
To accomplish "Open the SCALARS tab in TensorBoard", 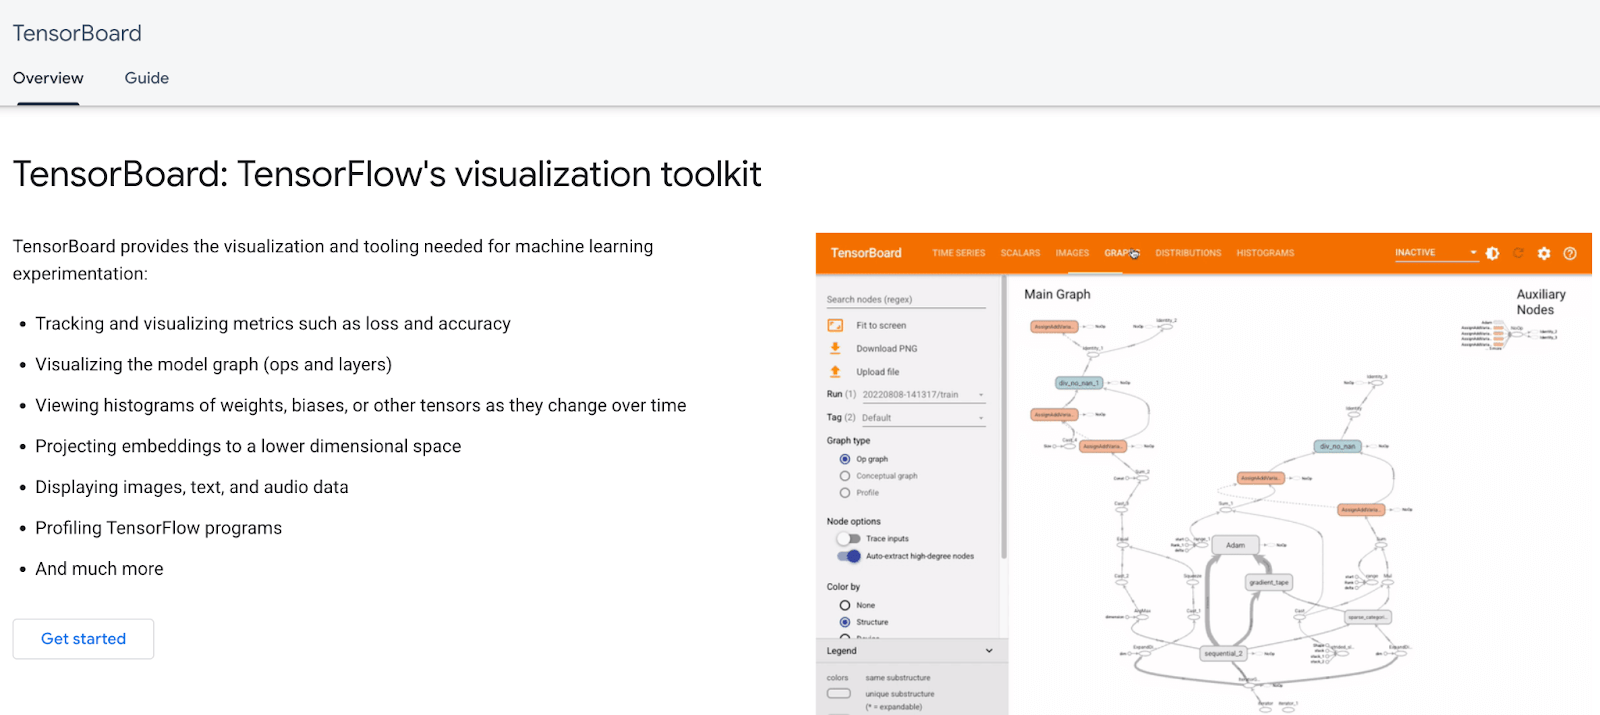I will [1020, 254].
